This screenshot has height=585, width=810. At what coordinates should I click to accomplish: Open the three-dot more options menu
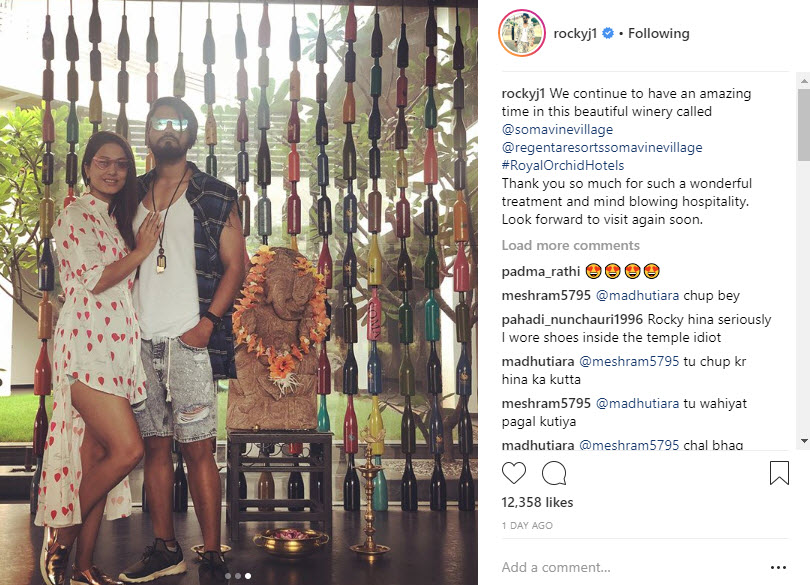778,567
